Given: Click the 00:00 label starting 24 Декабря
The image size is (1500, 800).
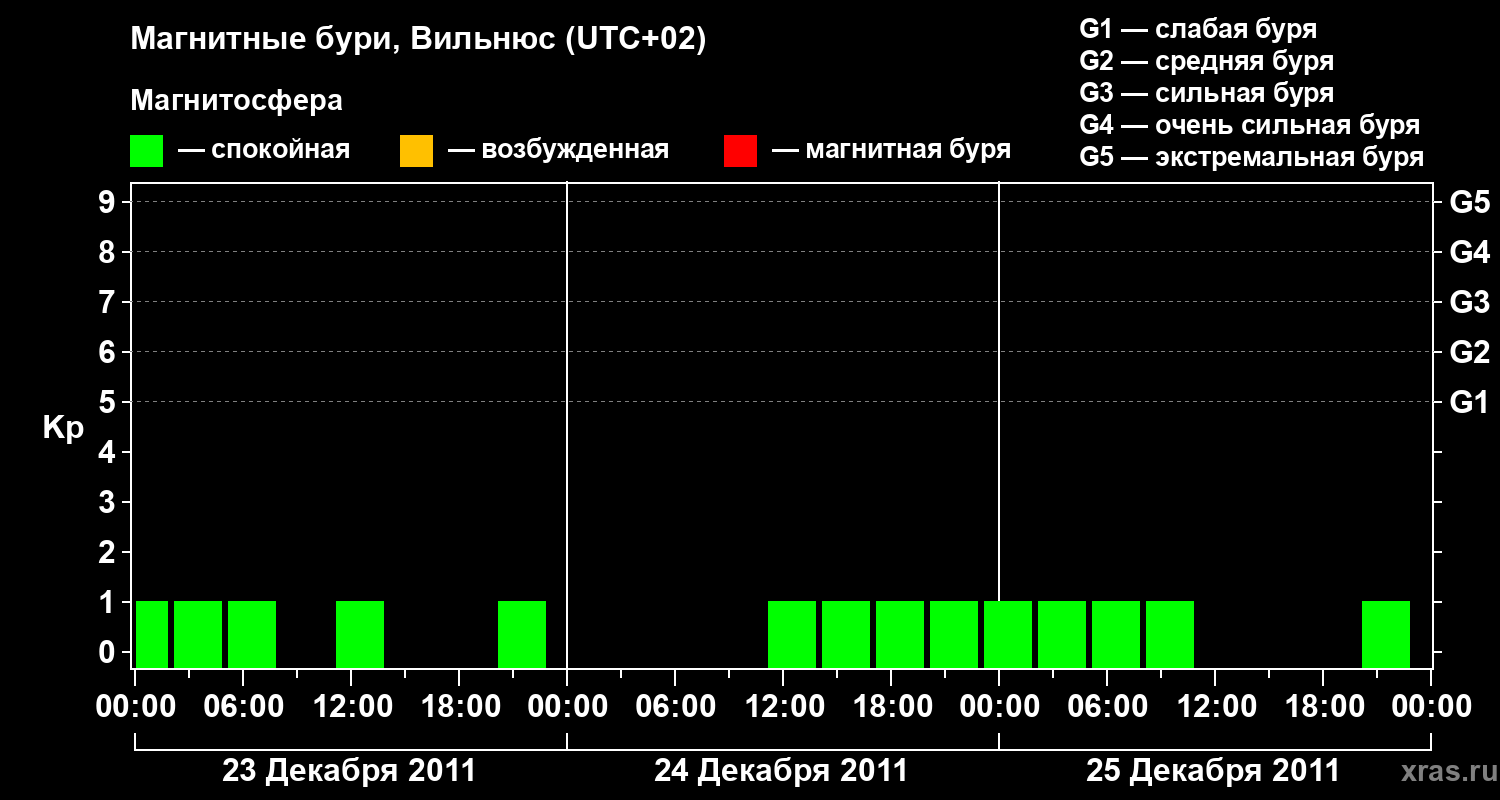Looking at the screenshot, I should point(567,706).
